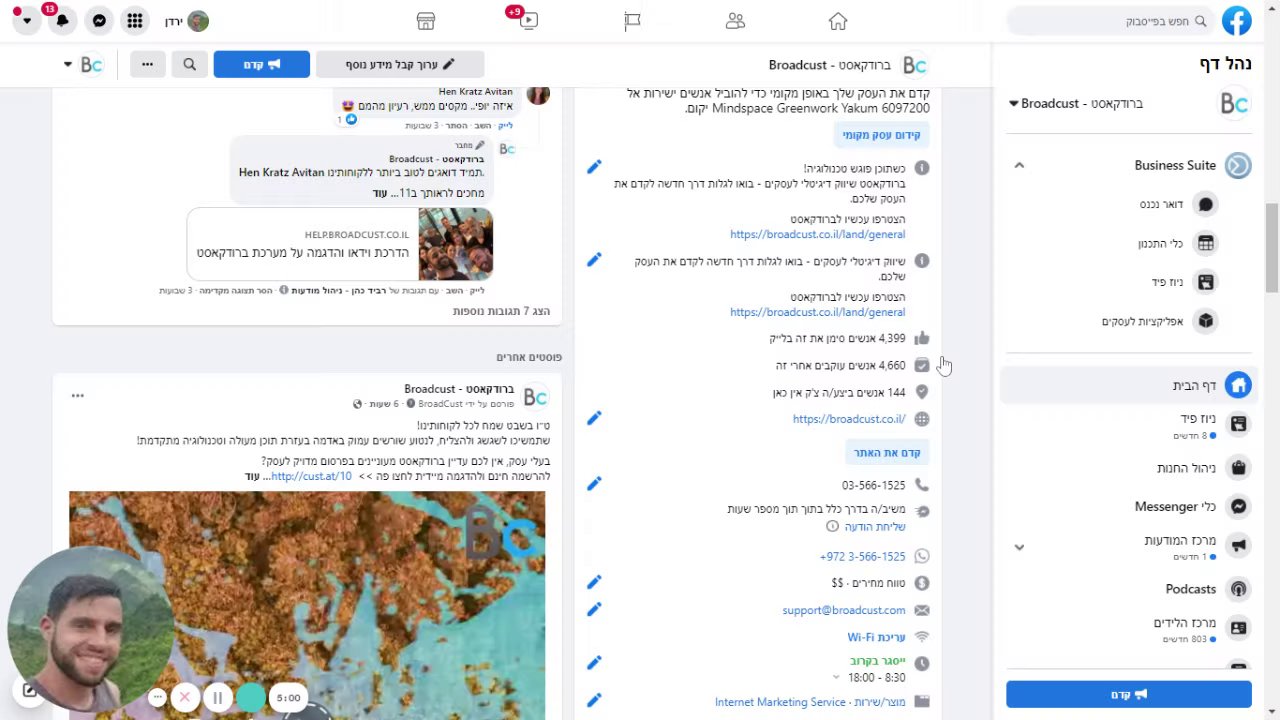Image resolution: width=1280 pixels, height=720 pixels.
Task: Open the 'Broadcust - ברודקאסט' page selector dropdown
Action: click(1076, 103)
